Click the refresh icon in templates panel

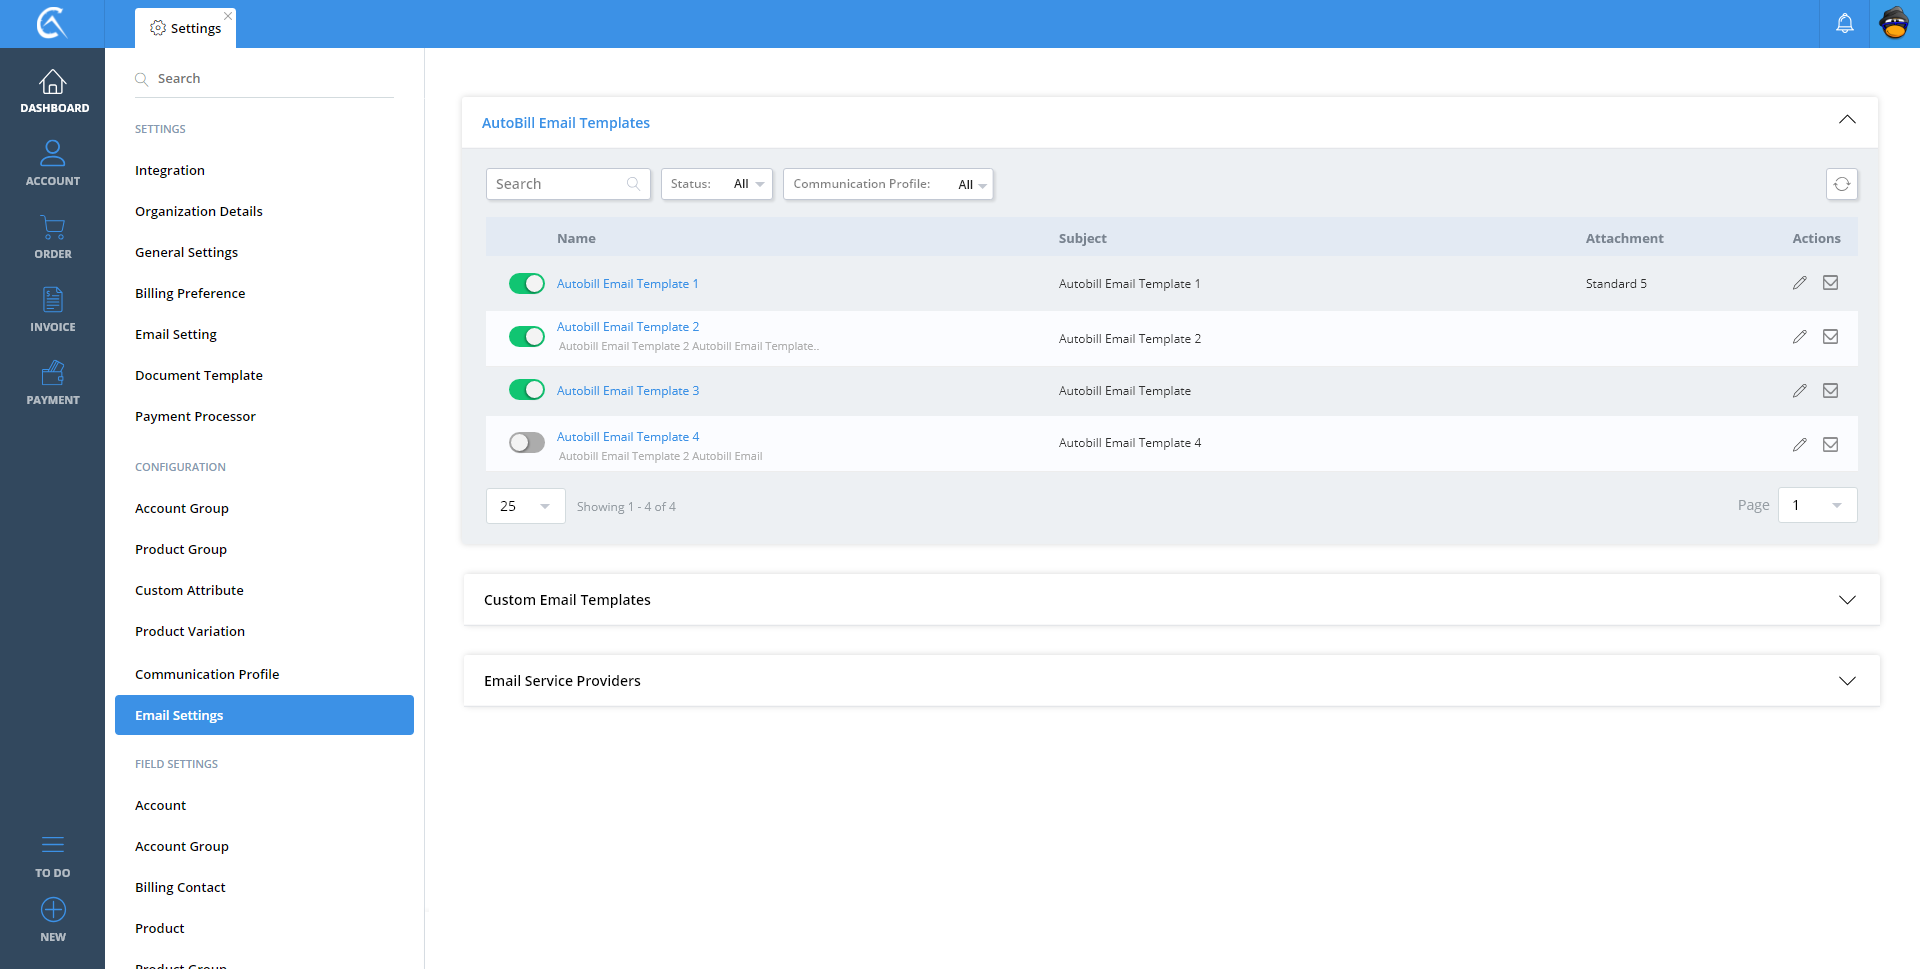1841,184
